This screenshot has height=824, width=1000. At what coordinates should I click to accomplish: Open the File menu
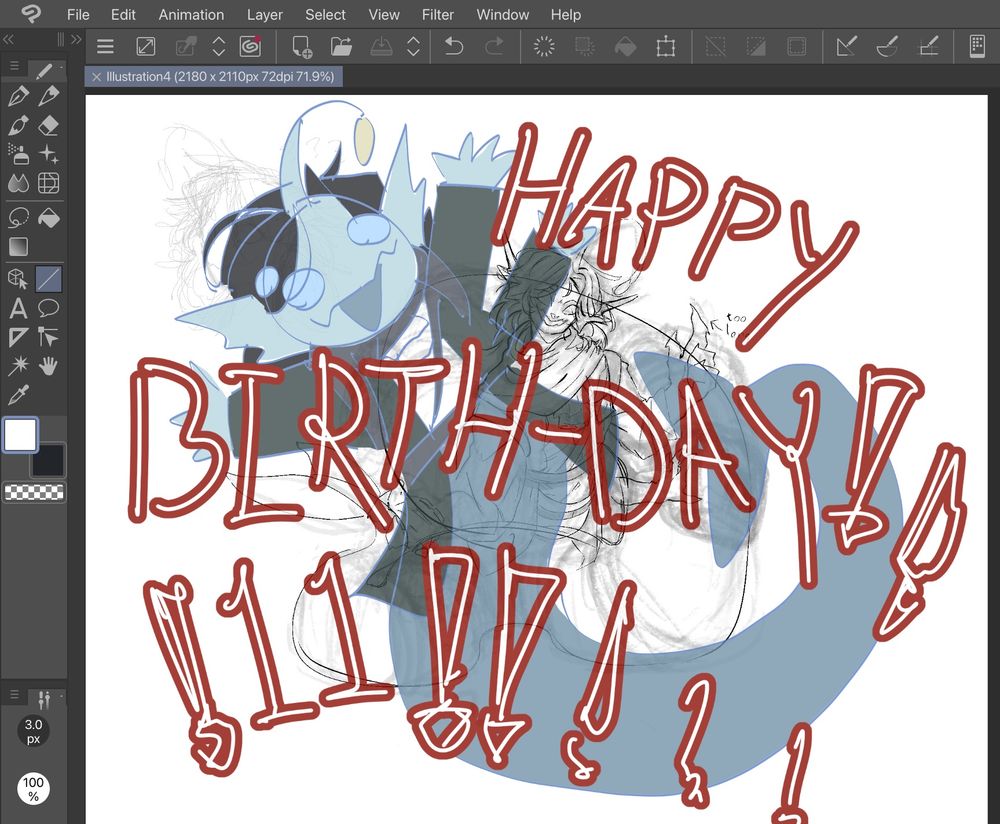[x=78, y=15]
